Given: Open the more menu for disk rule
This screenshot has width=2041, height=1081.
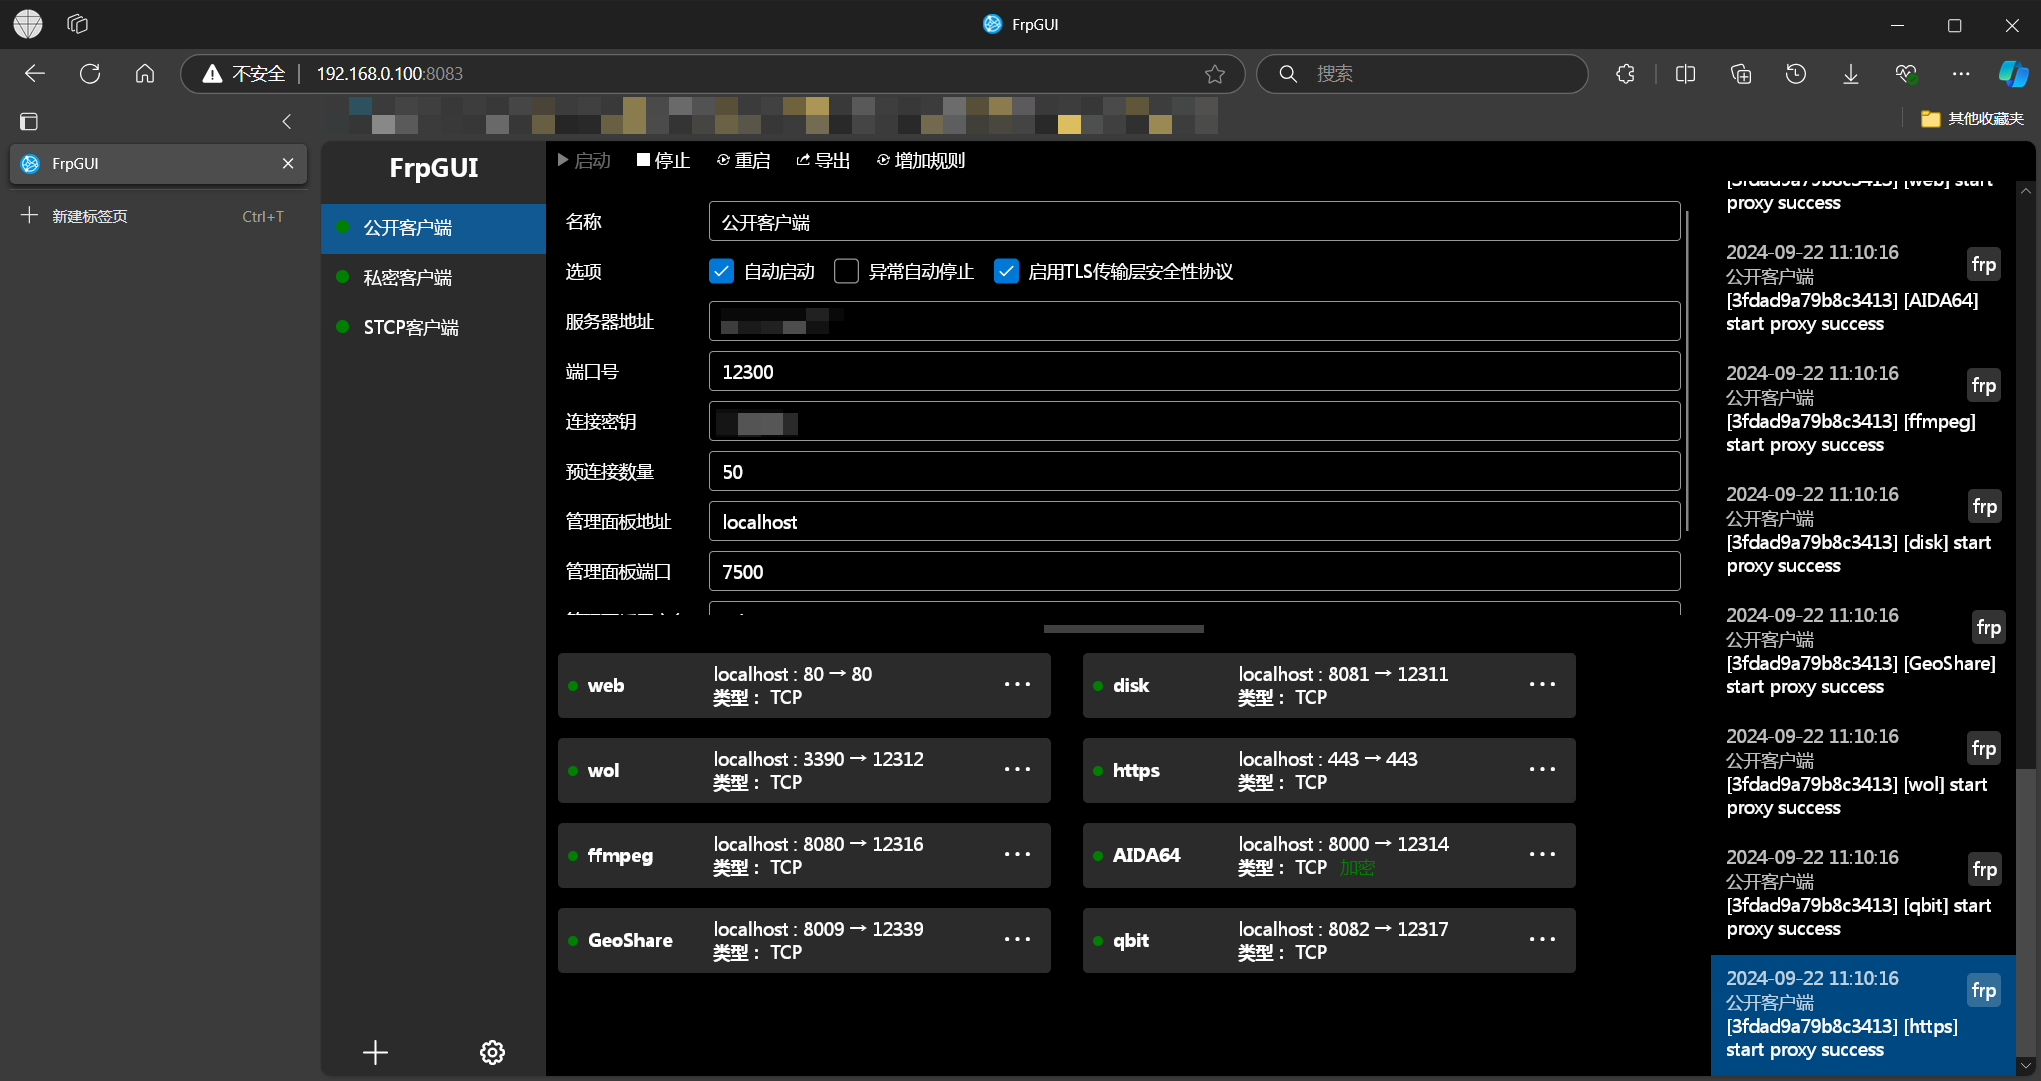Looking at the screenshot, I should point(1542,685).
